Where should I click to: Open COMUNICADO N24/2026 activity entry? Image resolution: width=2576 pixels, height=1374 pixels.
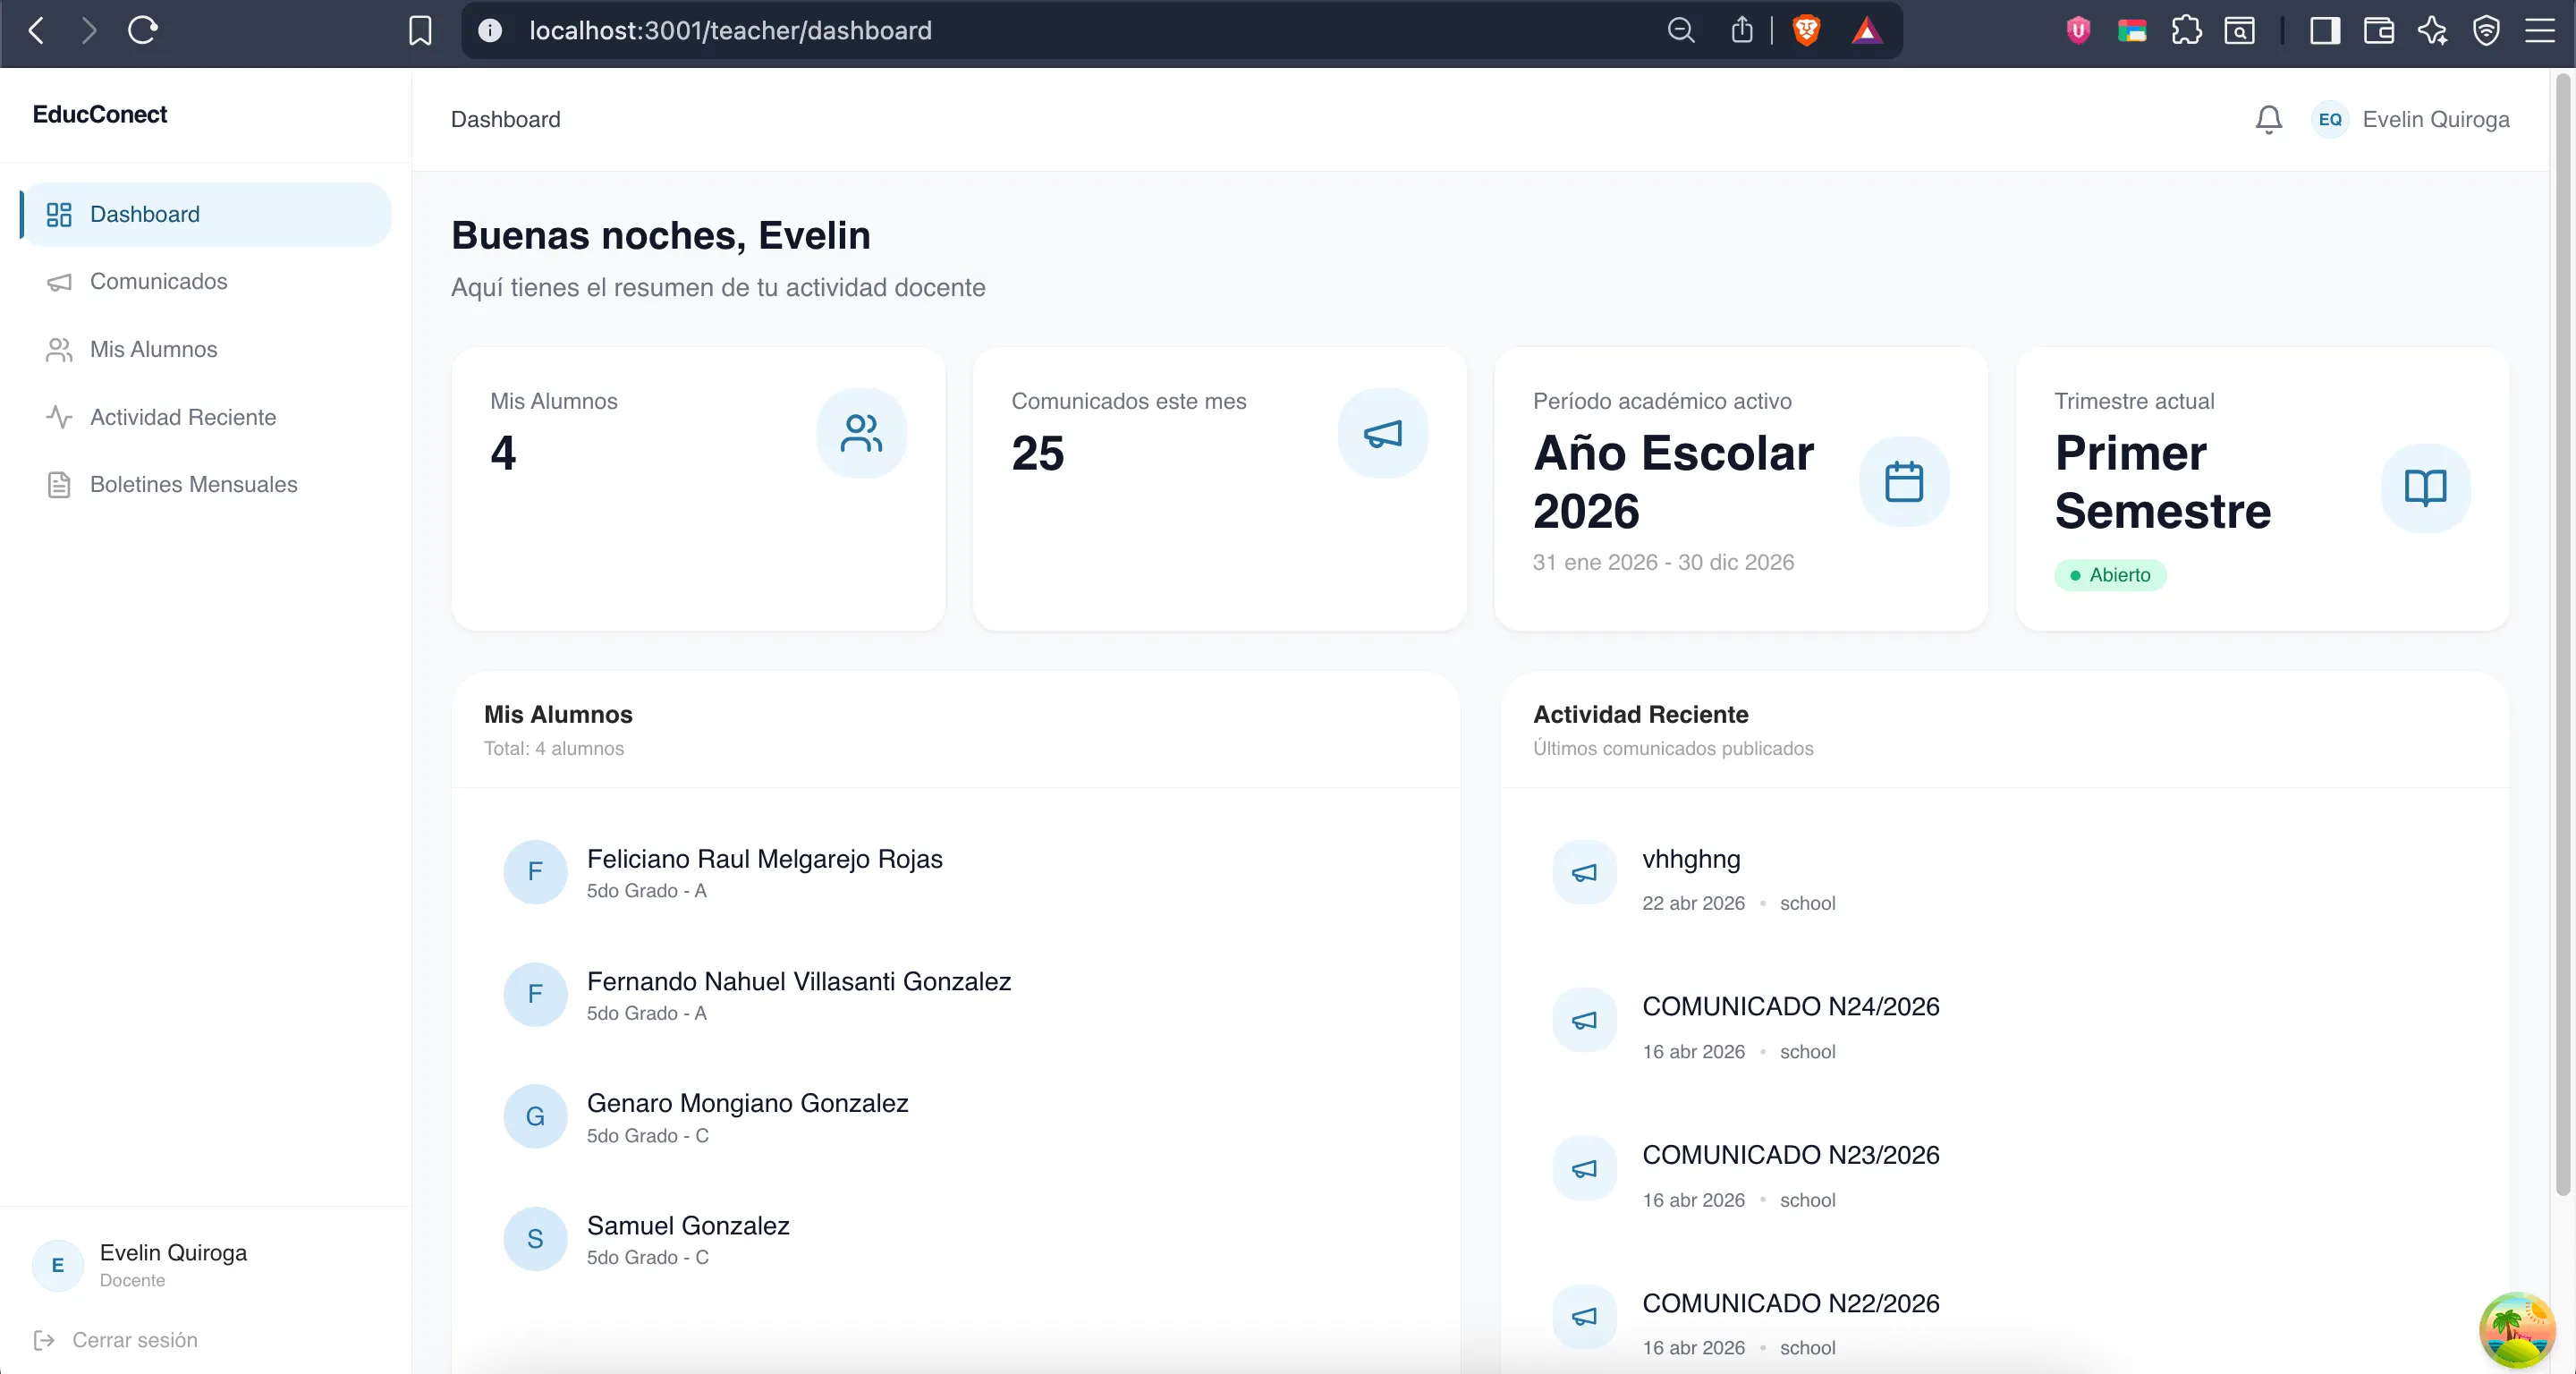point(1790,1007)
